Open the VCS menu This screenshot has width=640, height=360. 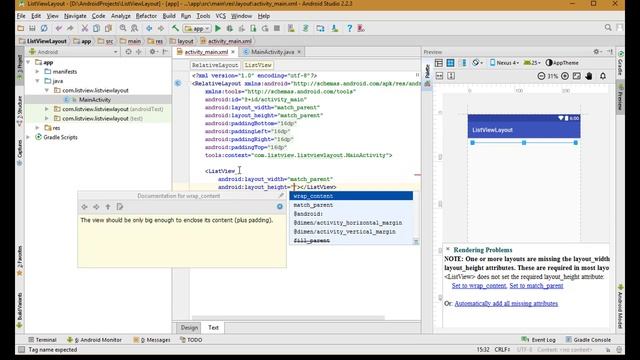click(x=220, y=16)
